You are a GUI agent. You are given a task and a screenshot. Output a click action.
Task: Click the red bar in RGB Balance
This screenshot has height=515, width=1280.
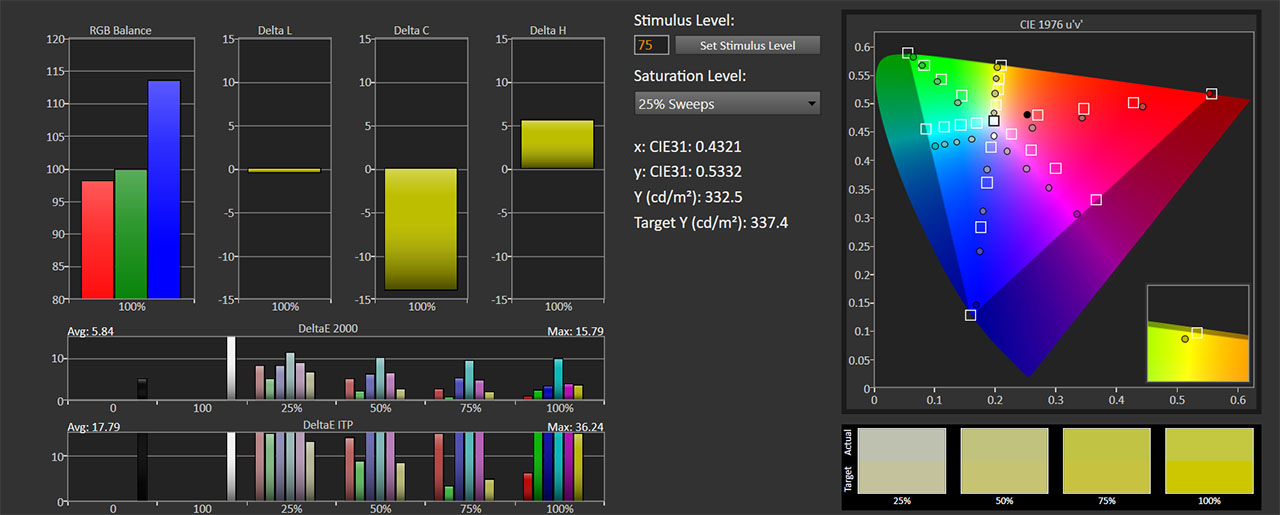(x=98, y=239)
